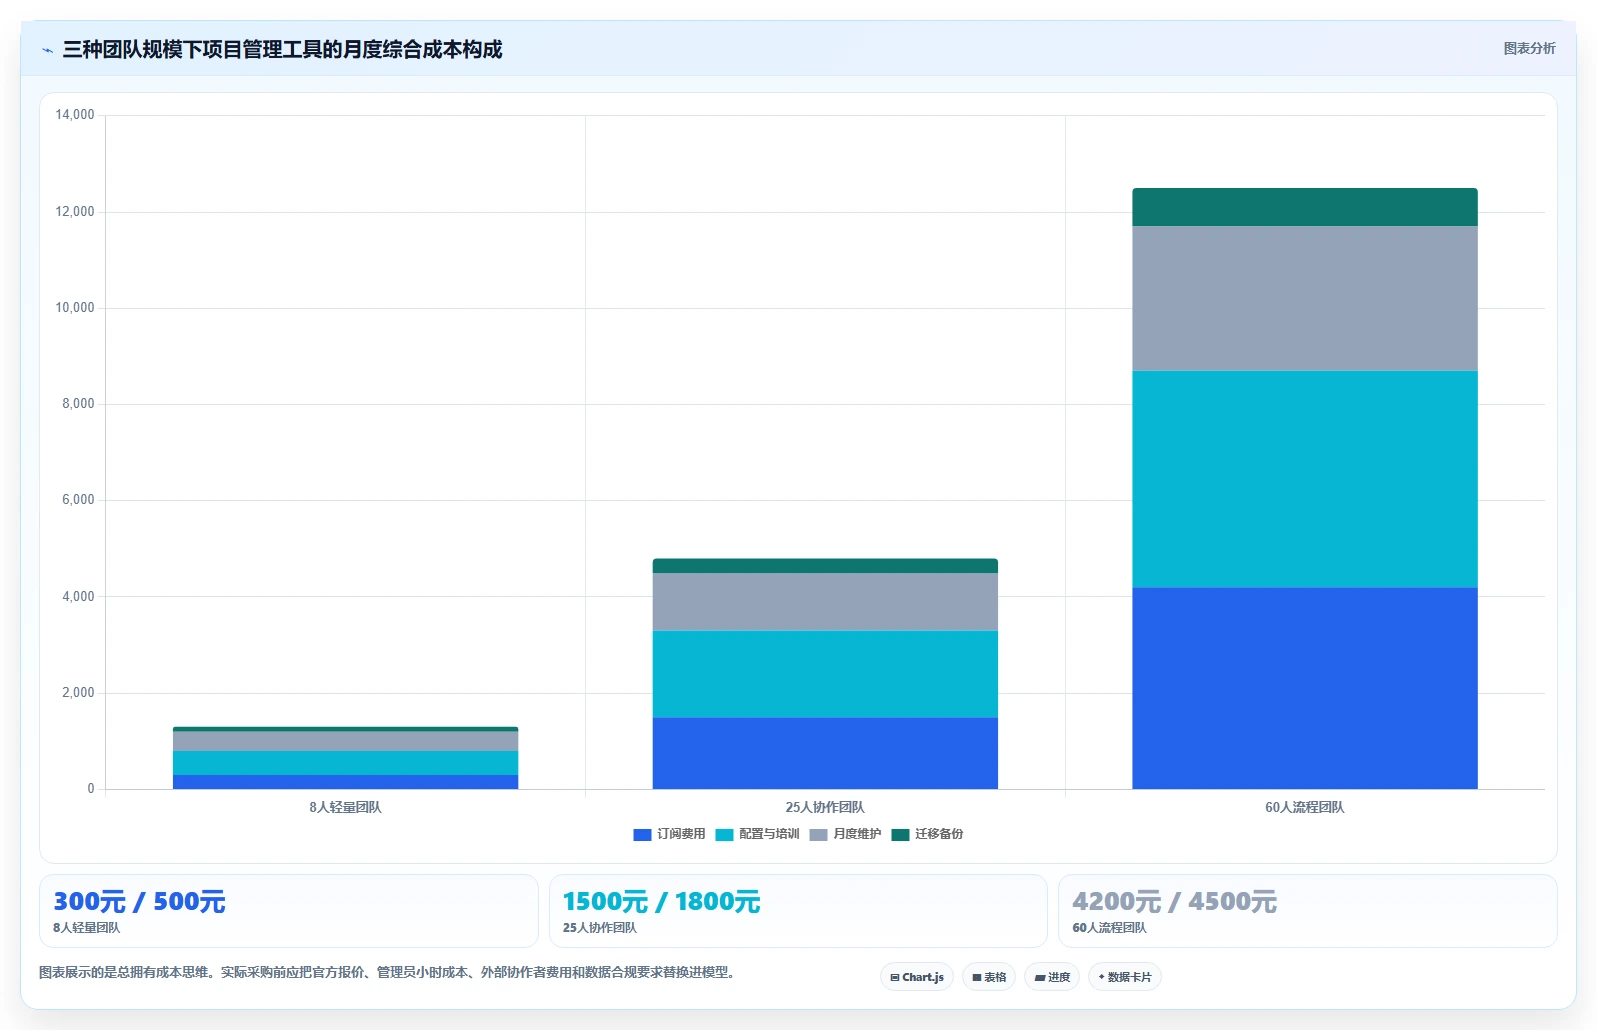
Task: Click the cyan 配置与培训 segment of the 60人流程团队 bar
Action: click(x=1304, y=479)
